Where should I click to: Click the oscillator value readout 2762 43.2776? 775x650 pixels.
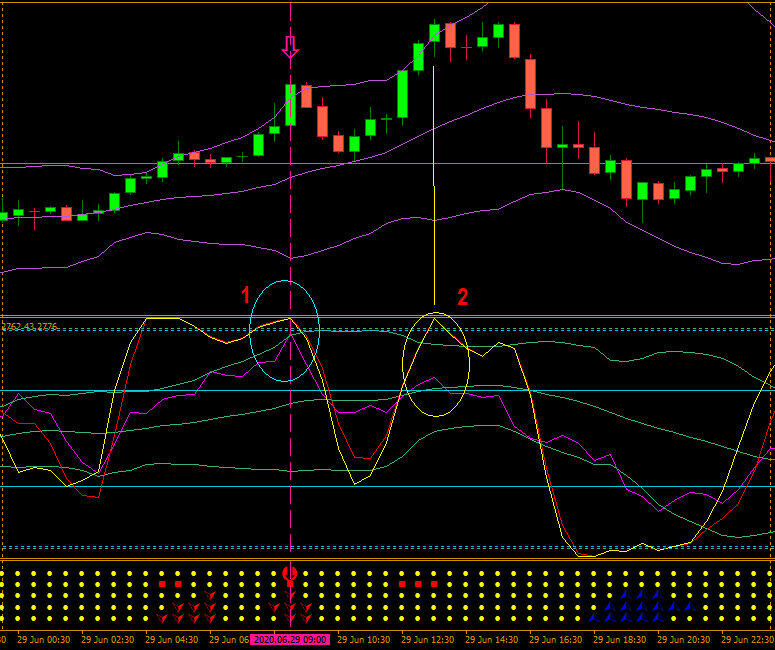point(30,327)
